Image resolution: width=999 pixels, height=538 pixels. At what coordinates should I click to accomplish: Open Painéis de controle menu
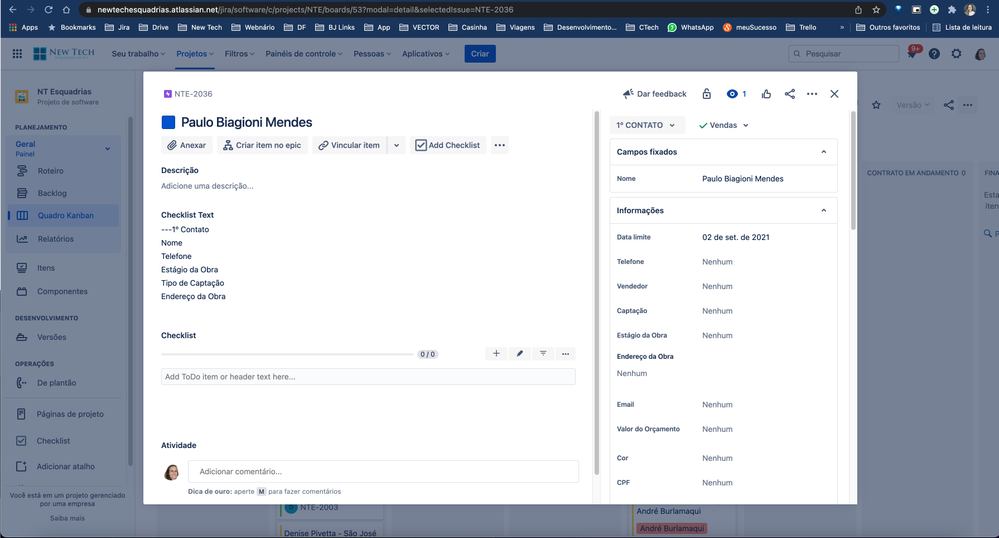coord(304,54)
